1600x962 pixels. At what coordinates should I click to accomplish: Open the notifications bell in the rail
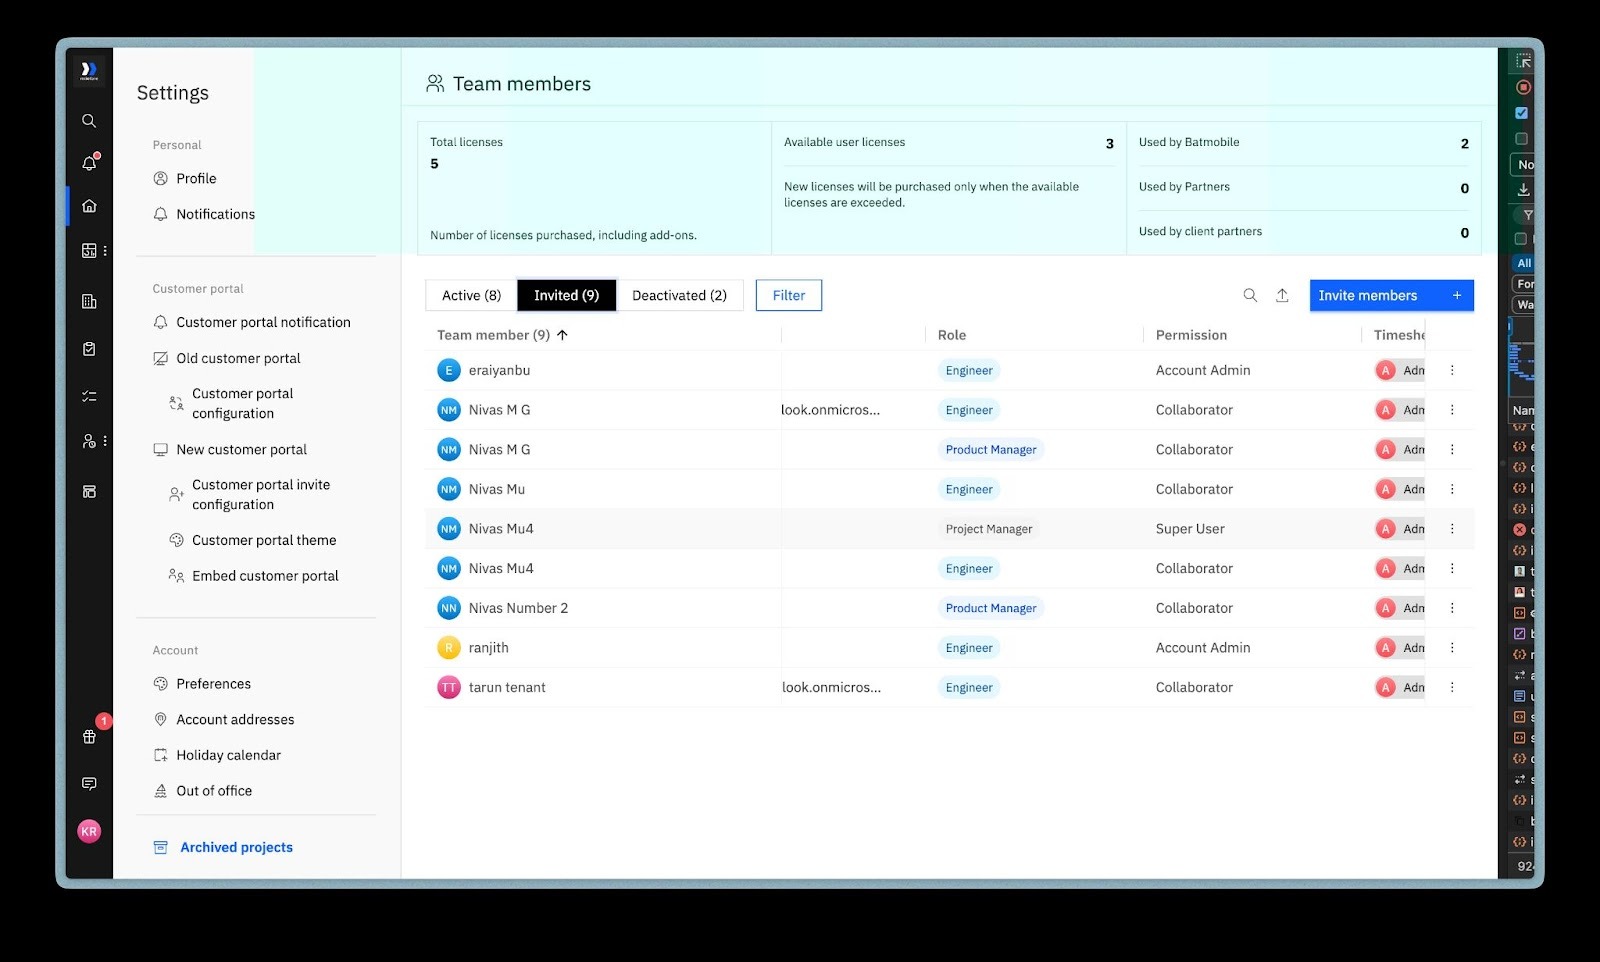[x=89, y=163]
